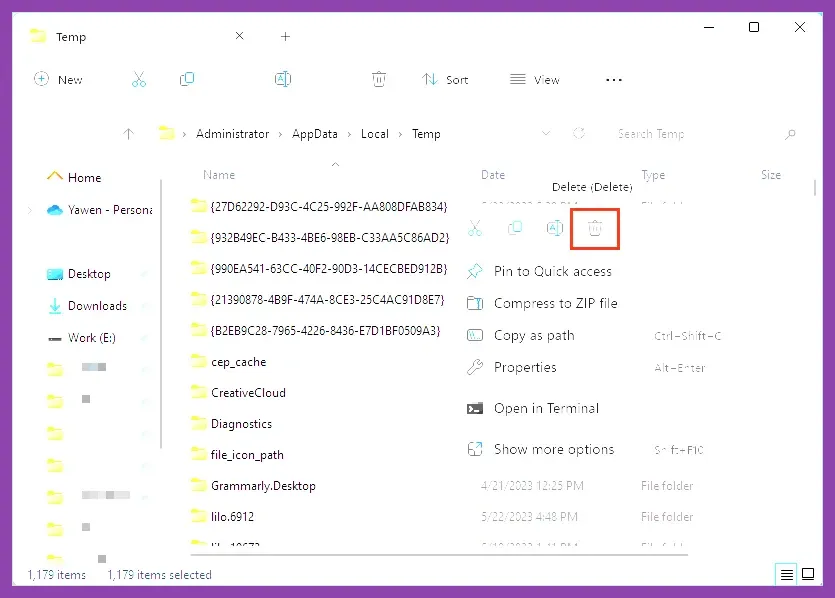This screenshot has width=835, height=598.
Task: Click the Local breadcrumb
Action: [375, 134]
